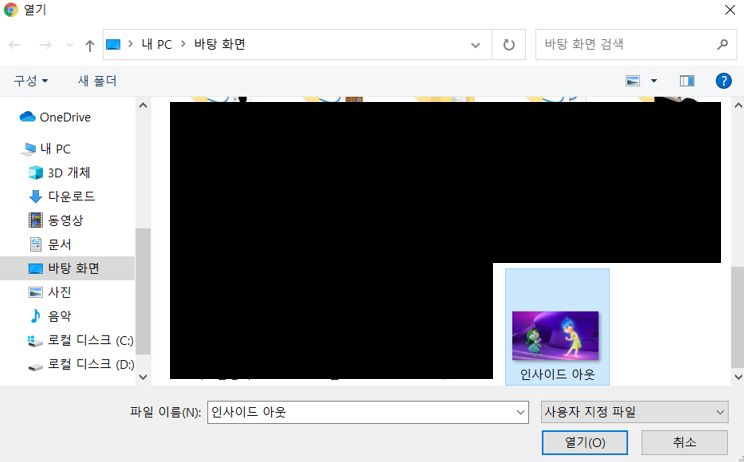The width and height of the screenshot is (744, 462).
Task: Go forward using the right arrow
Action: (46, 45)
